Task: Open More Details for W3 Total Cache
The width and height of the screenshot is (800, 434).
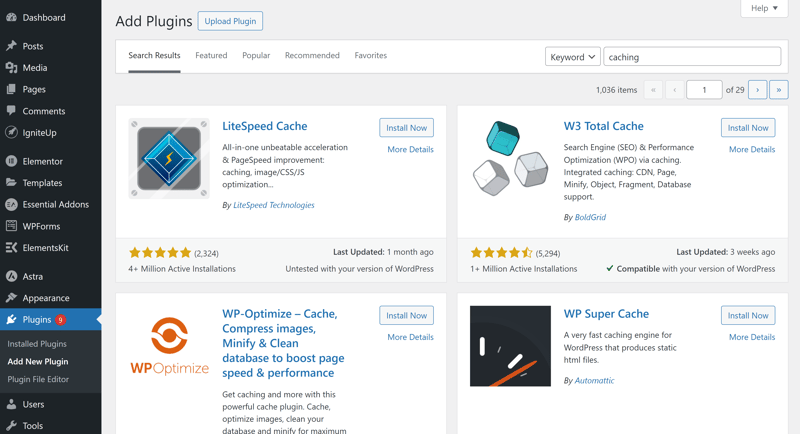Action: pyautogui.click(x=752, y=149)
